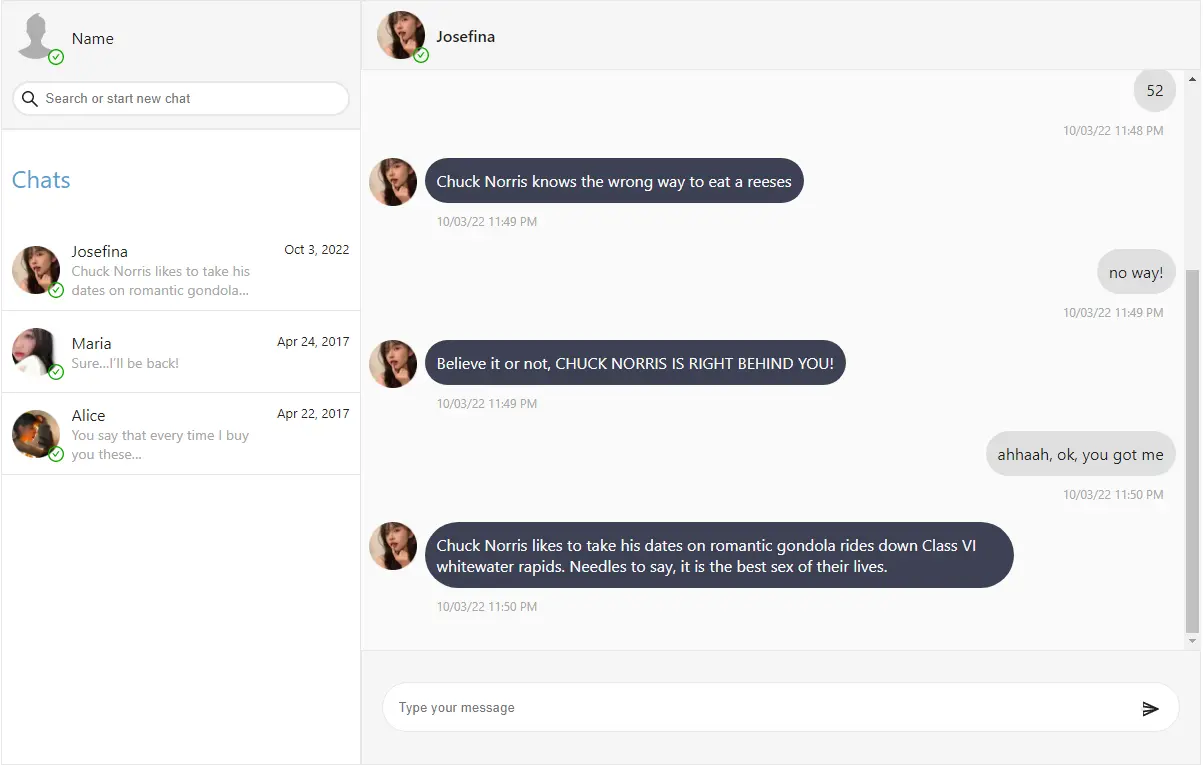Click the green status badge under Name avatar
The image size is (1203, 765).
(x=56, y=57)
